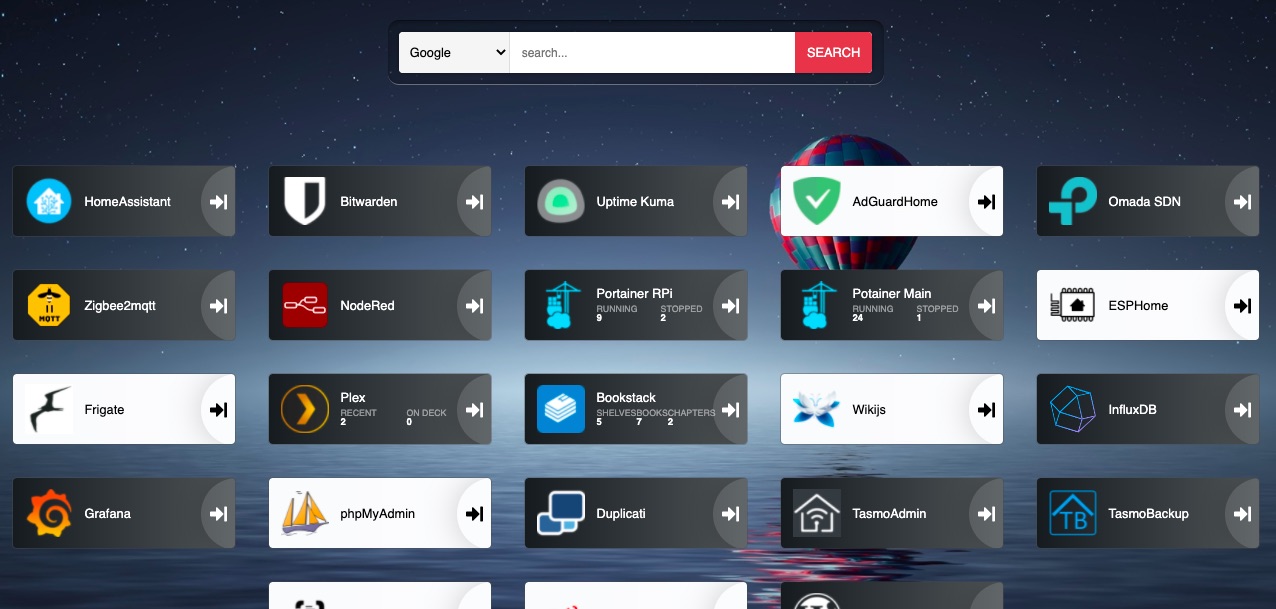Open the Bitwarden shield icon
This screenshot has width=1276, height=609.
[x=305, y=201]
